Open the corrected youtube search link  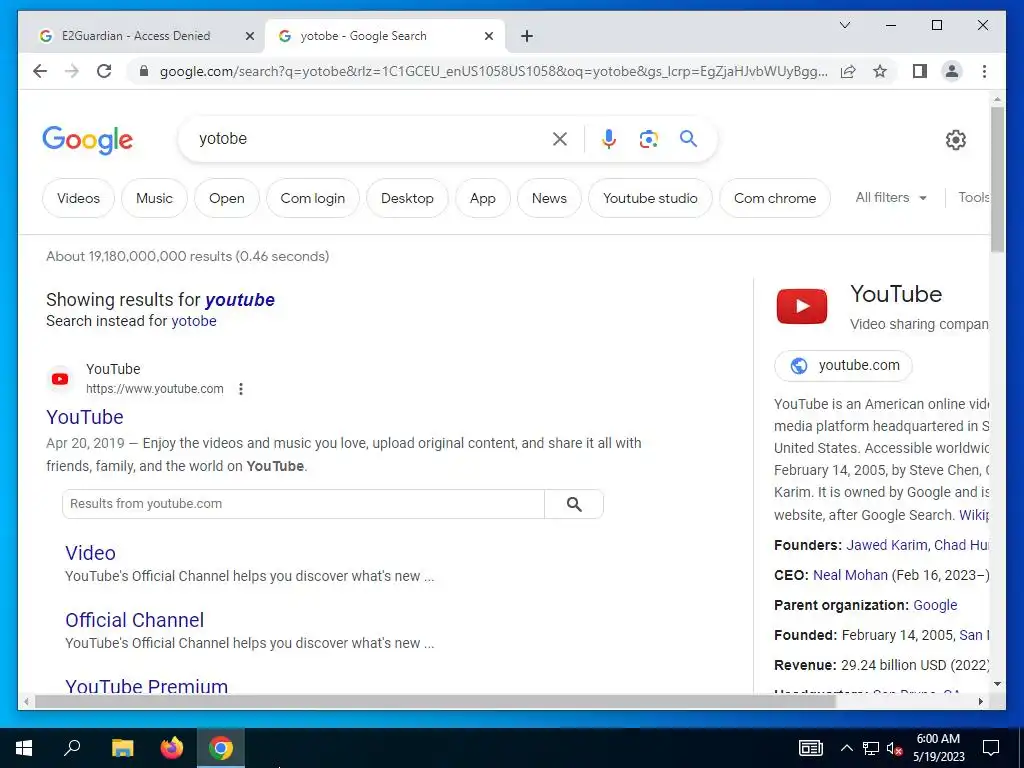[240, 300]
